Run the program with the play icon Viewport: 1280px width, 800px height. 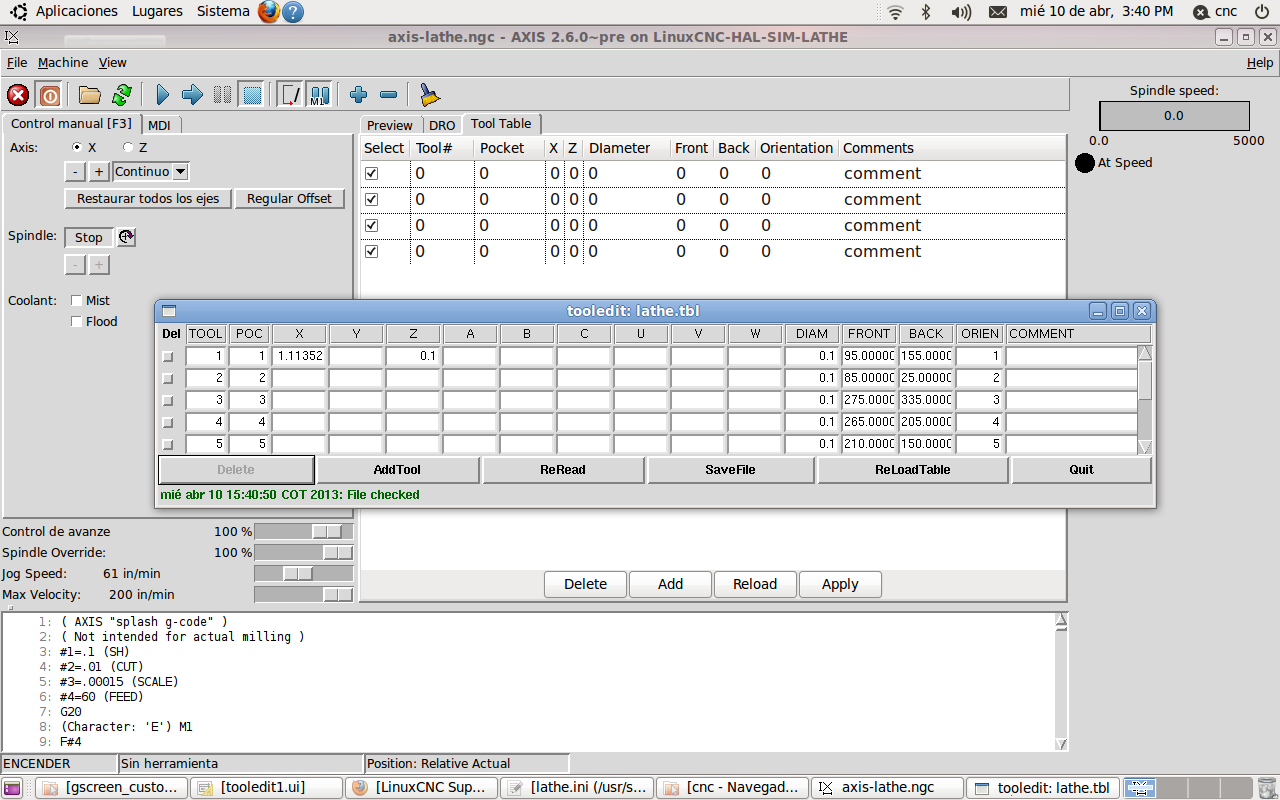(163, 95)
